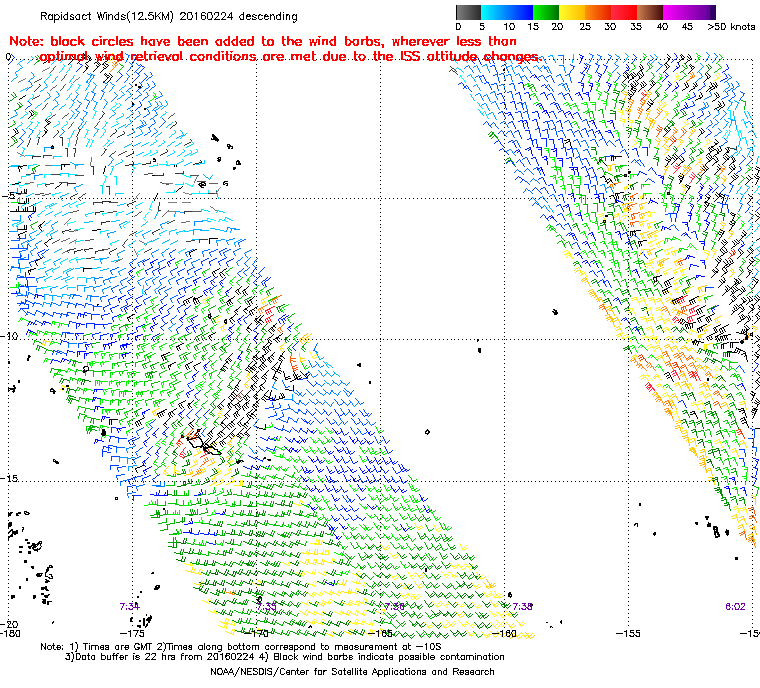Click the purple '7:36' swath time label
The image size is (760, 688).
coord(394,607)
